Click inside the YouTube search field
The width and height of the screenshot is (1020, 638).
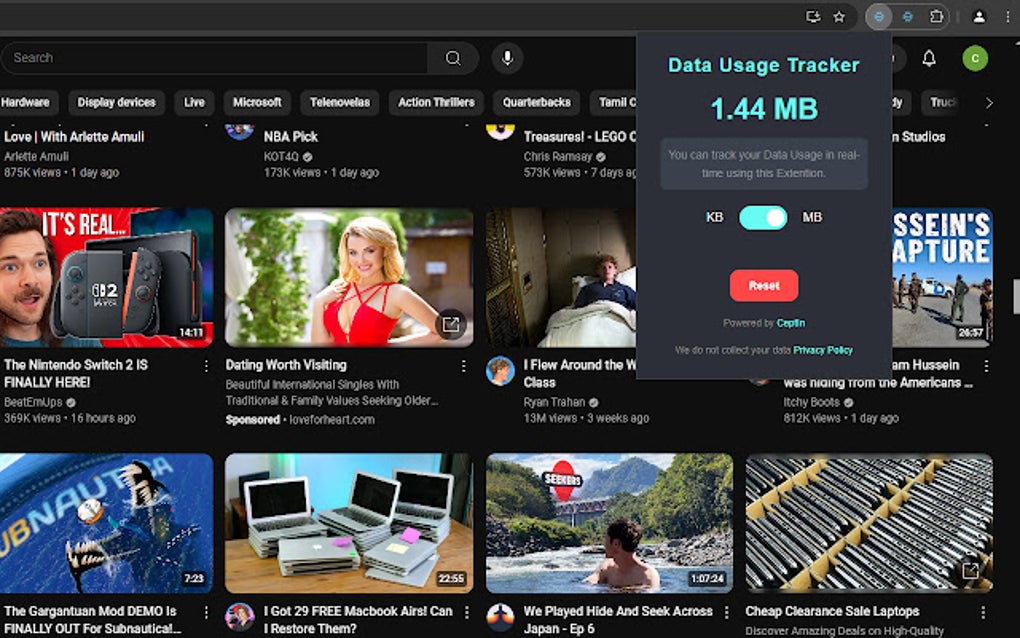pos(200,57)
